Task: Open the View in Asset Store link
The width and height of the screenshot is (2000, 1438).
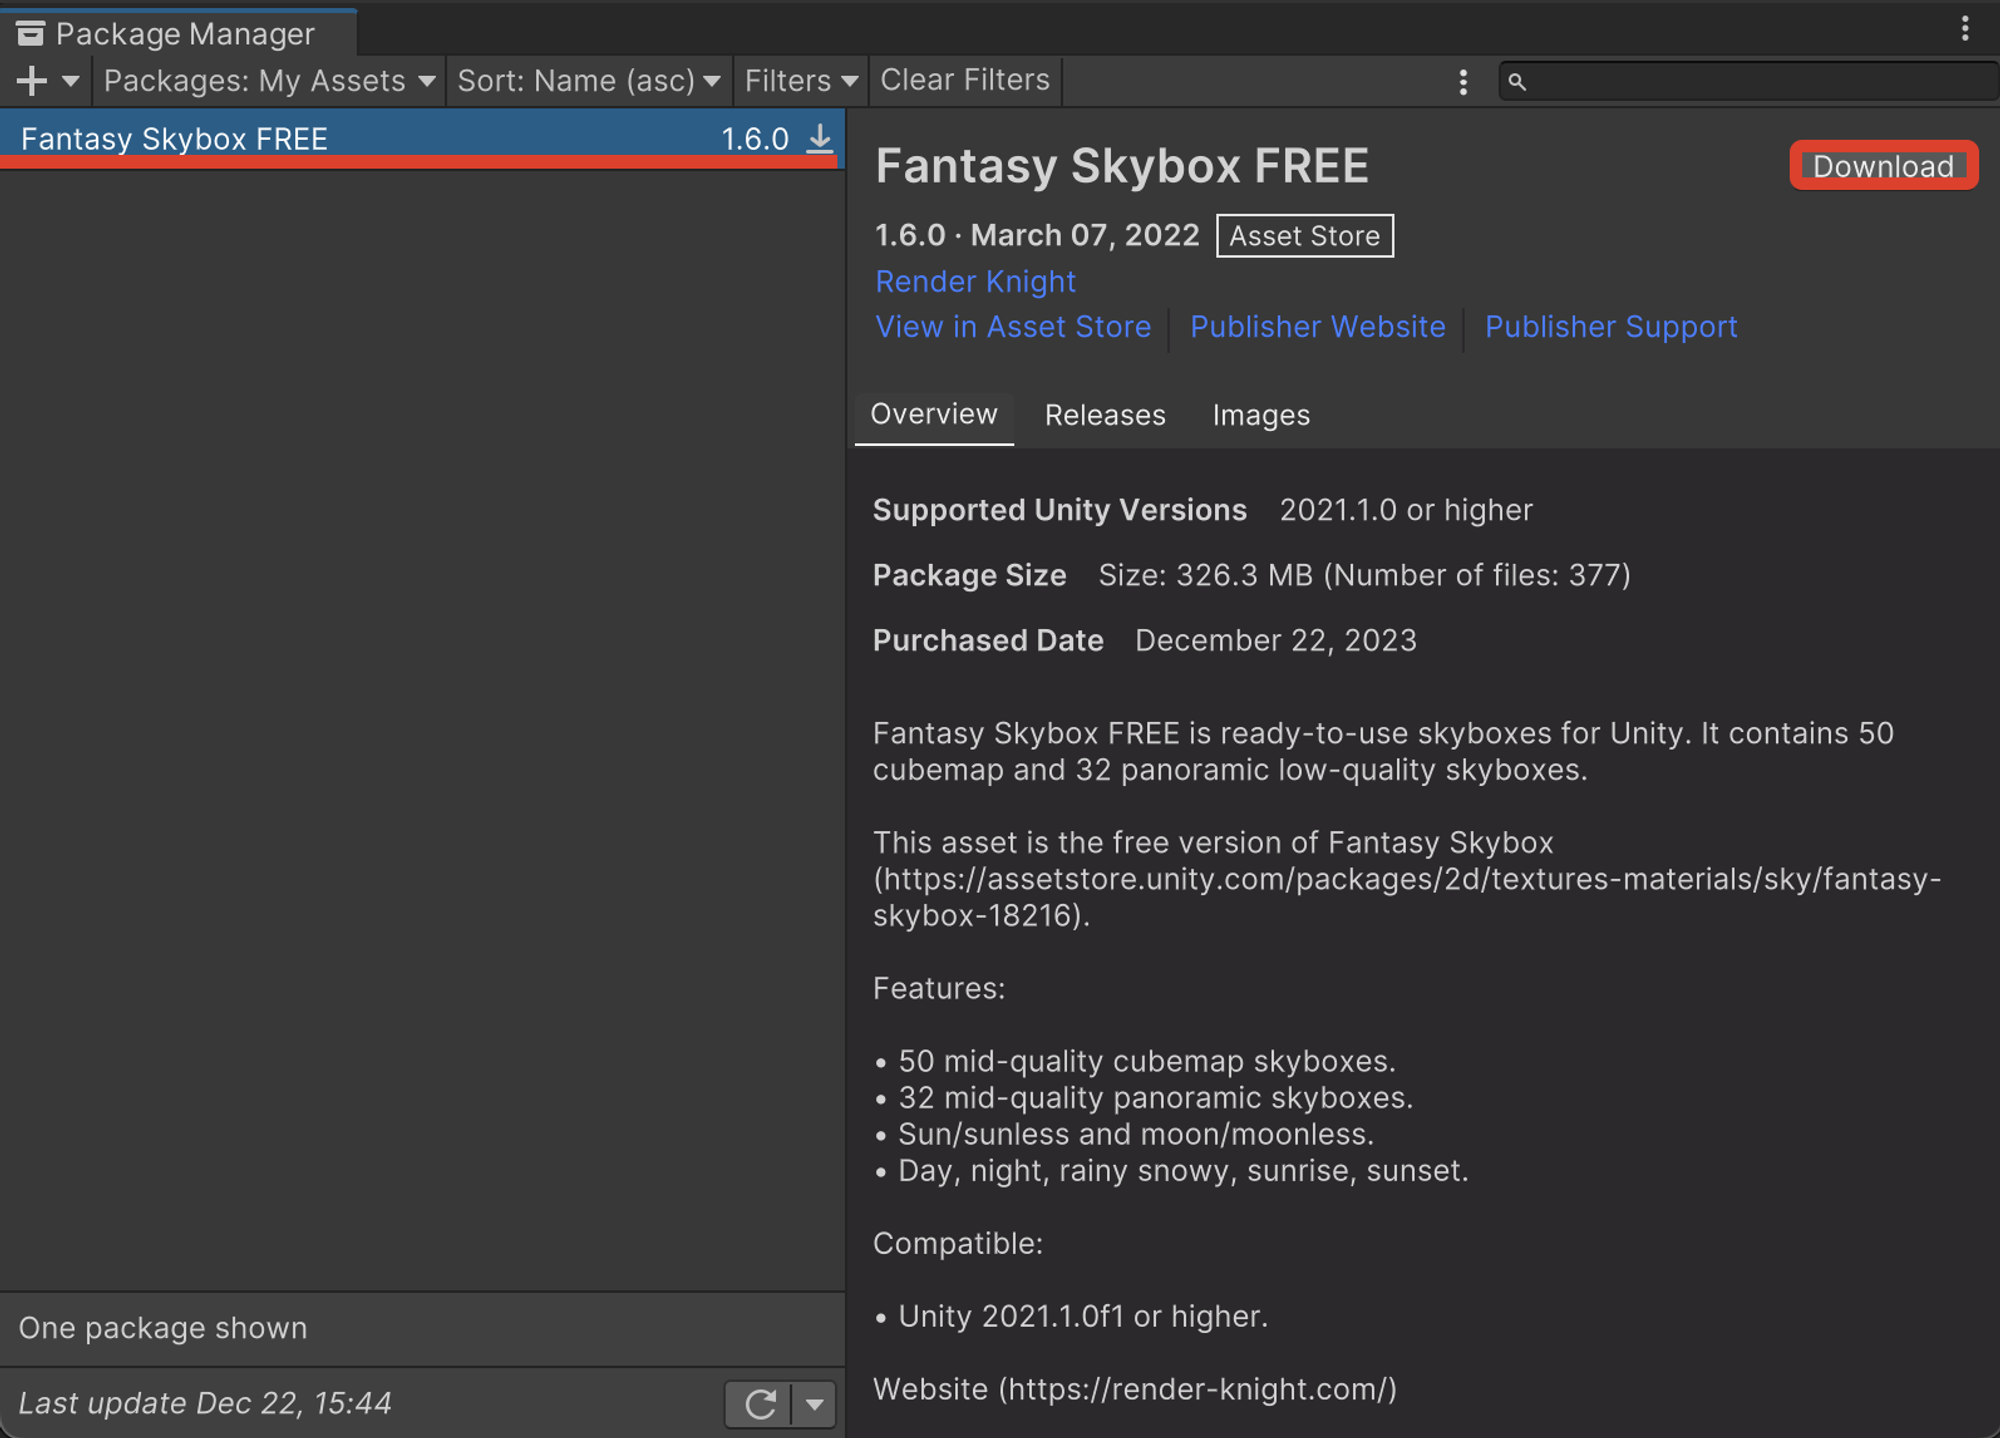Action: point(1013,327)
